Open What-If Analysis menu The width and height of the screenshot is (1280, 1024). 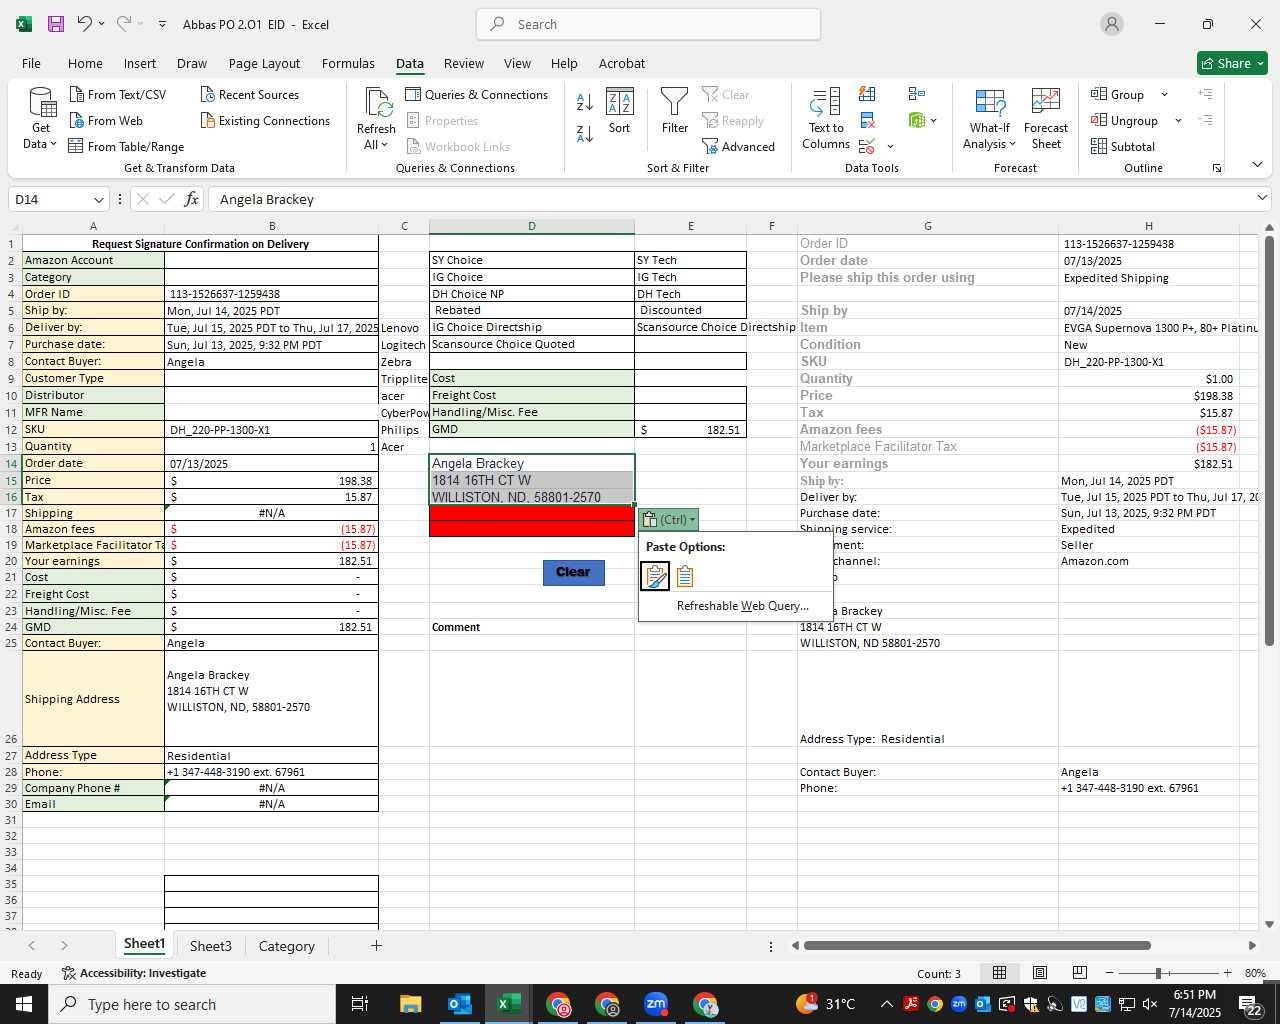tap(989, 119)
